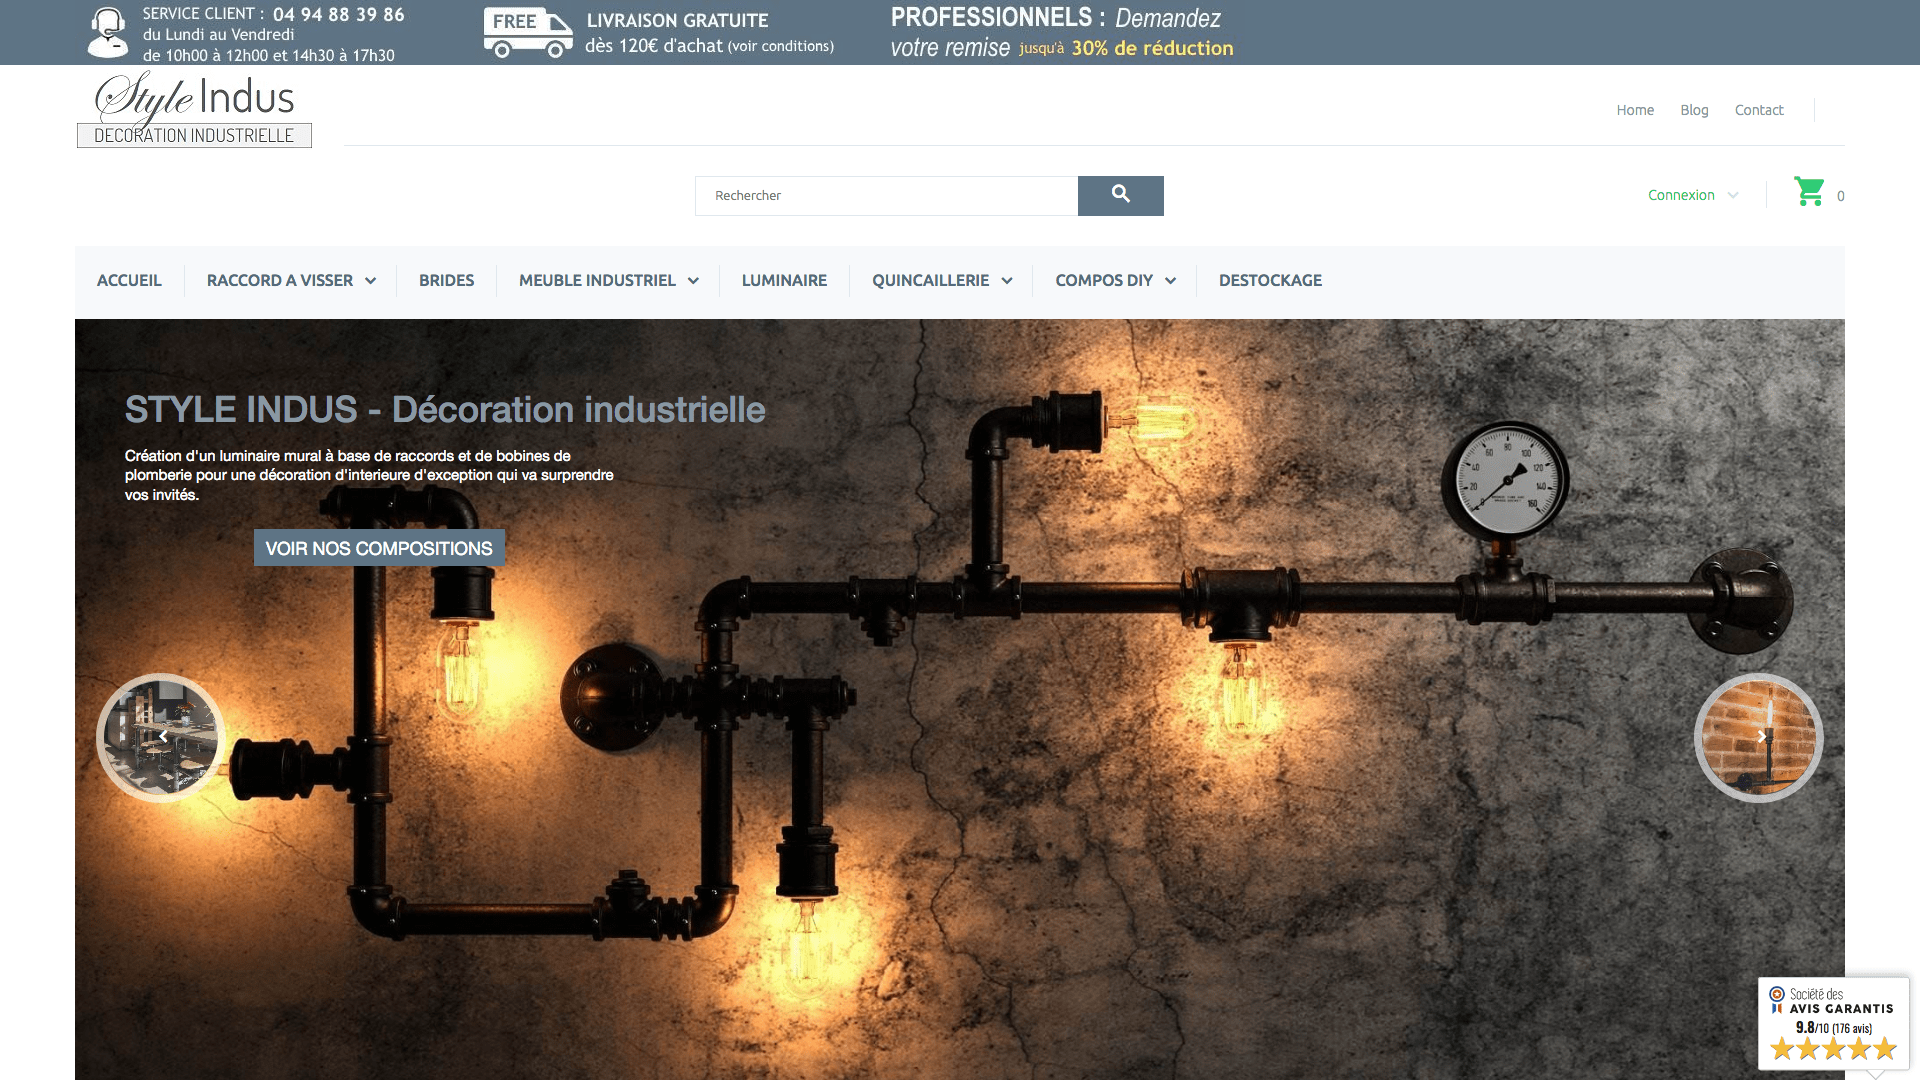Click the free delivery truck icon
The height and width of the screenshot is (1080, 1920).
[527, 33]
